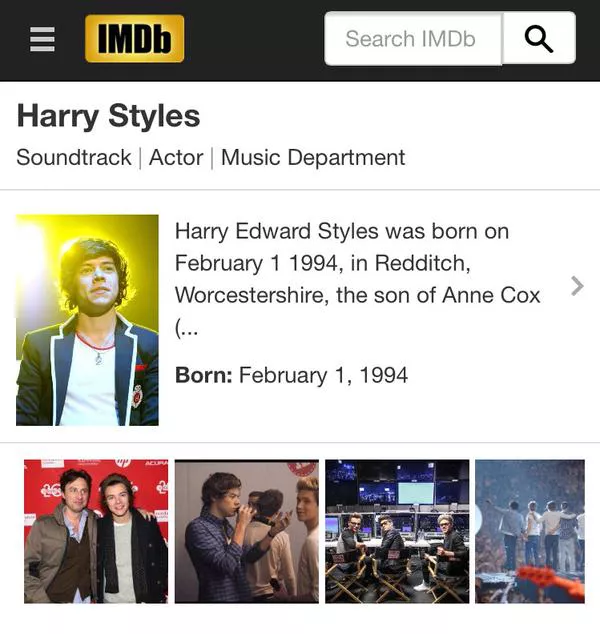Open the hamburger navigation menu
This screenshot has height=634, width=600.
pos(42,39)
